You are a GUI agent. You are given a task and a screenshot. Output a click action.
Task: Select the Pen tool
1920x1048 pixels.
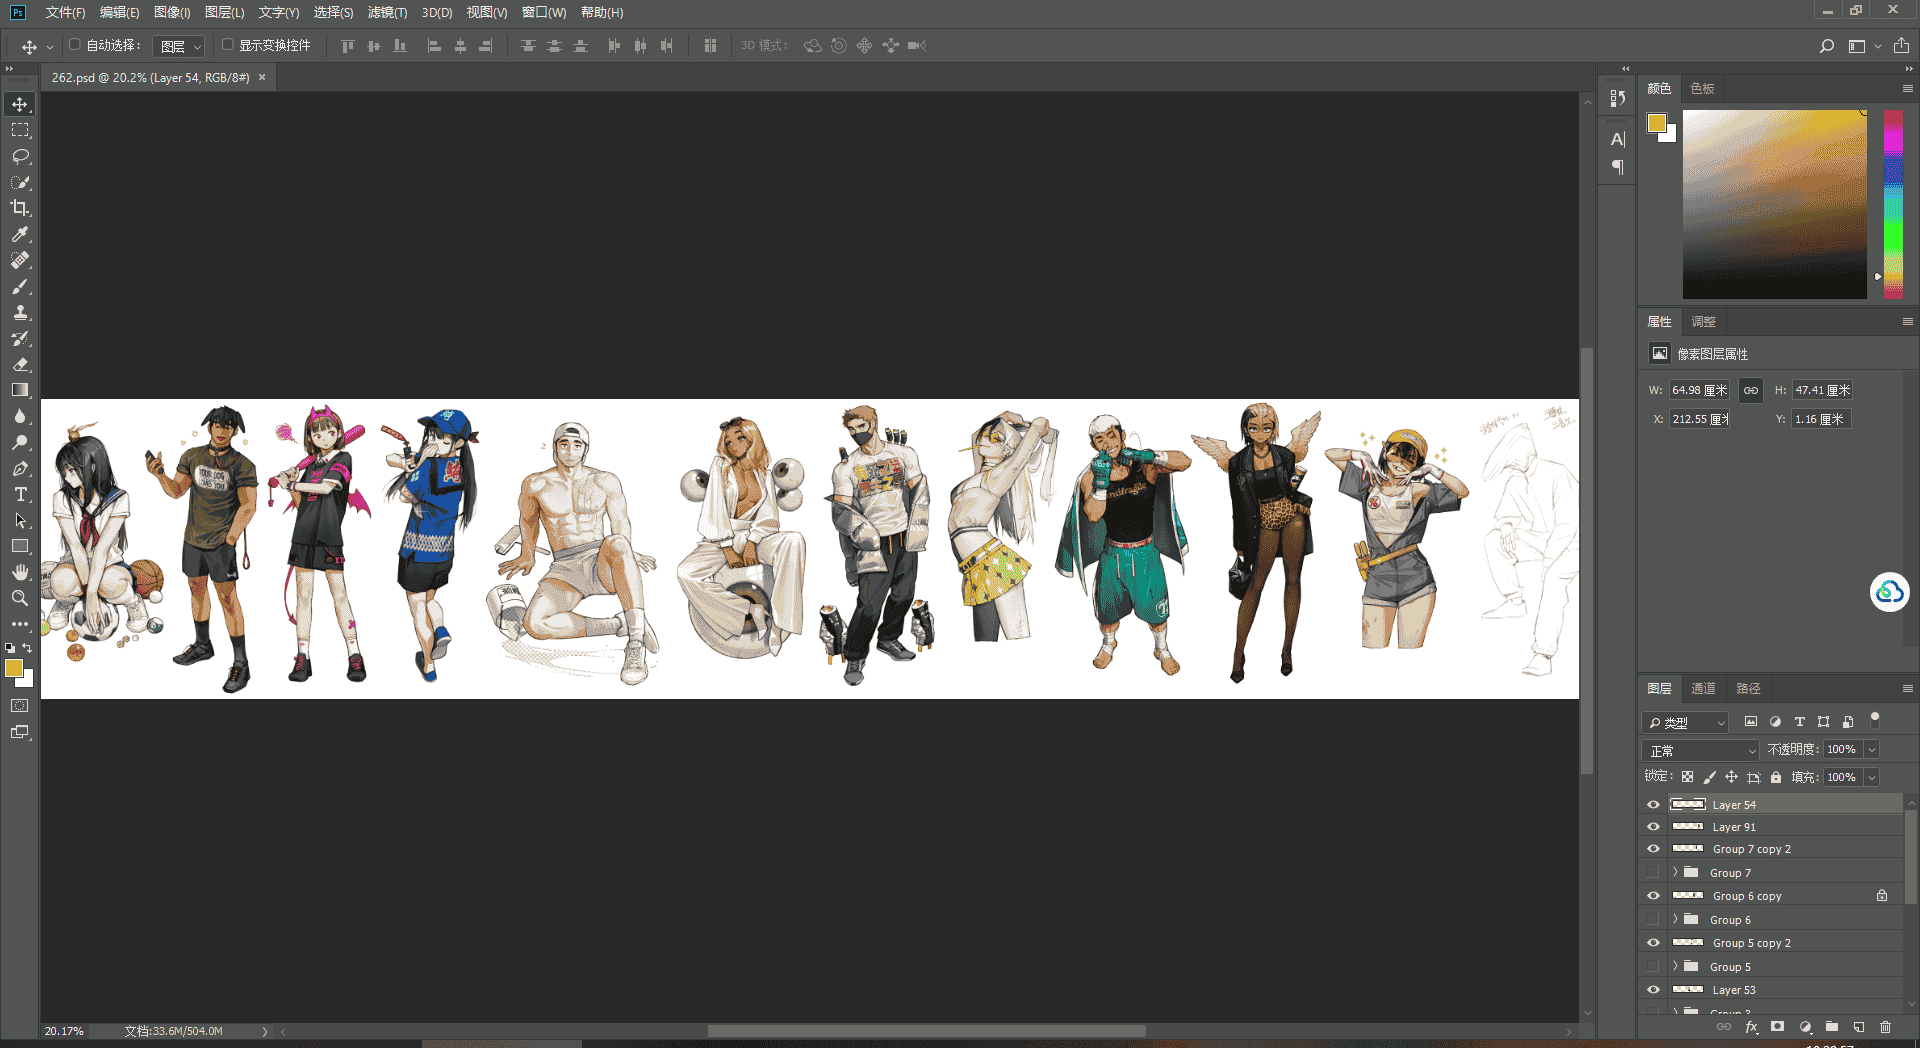tap(20, 468)
